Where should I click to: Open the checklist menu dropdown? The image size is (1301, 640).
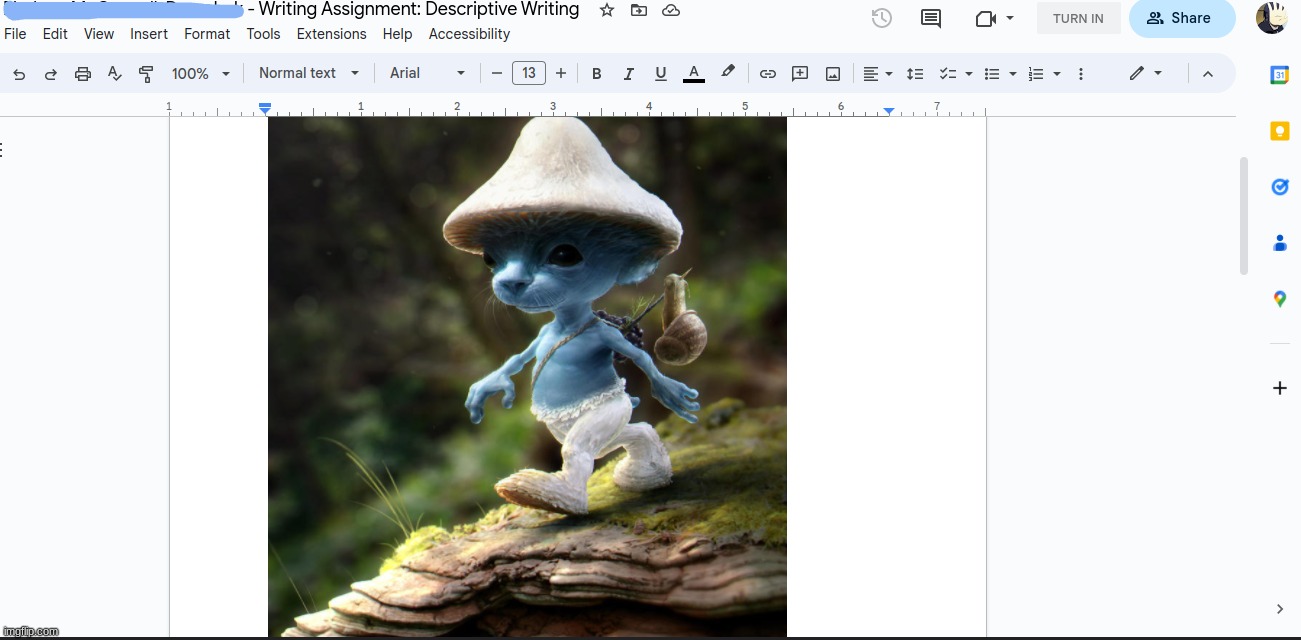(x=956, y=74)
